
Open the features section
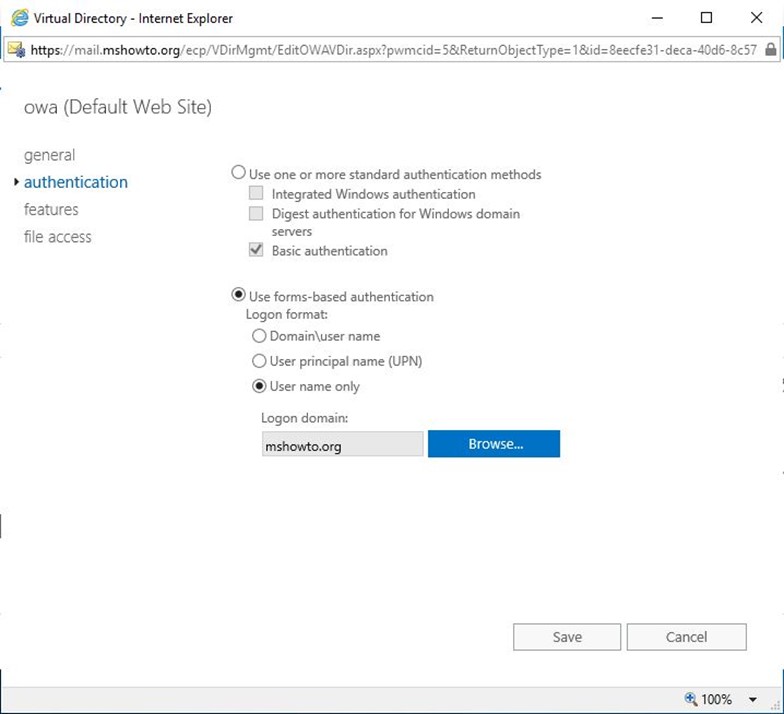pos(51,209)
